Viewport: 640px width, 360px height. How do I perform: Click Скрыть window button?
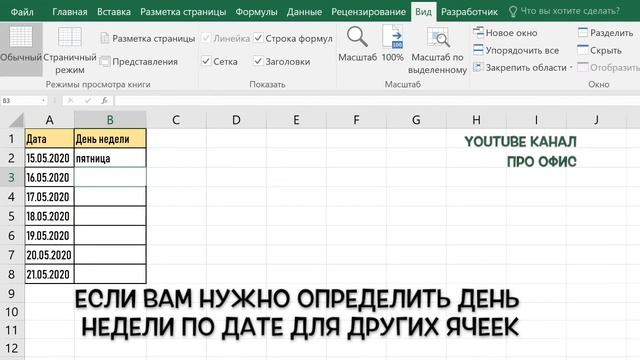pyautogui.click(x=600, y=50)
